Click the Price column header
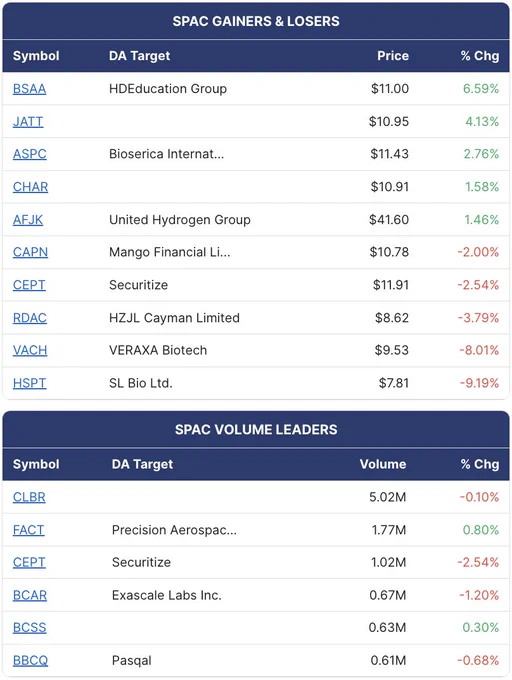 click(393, 56)
